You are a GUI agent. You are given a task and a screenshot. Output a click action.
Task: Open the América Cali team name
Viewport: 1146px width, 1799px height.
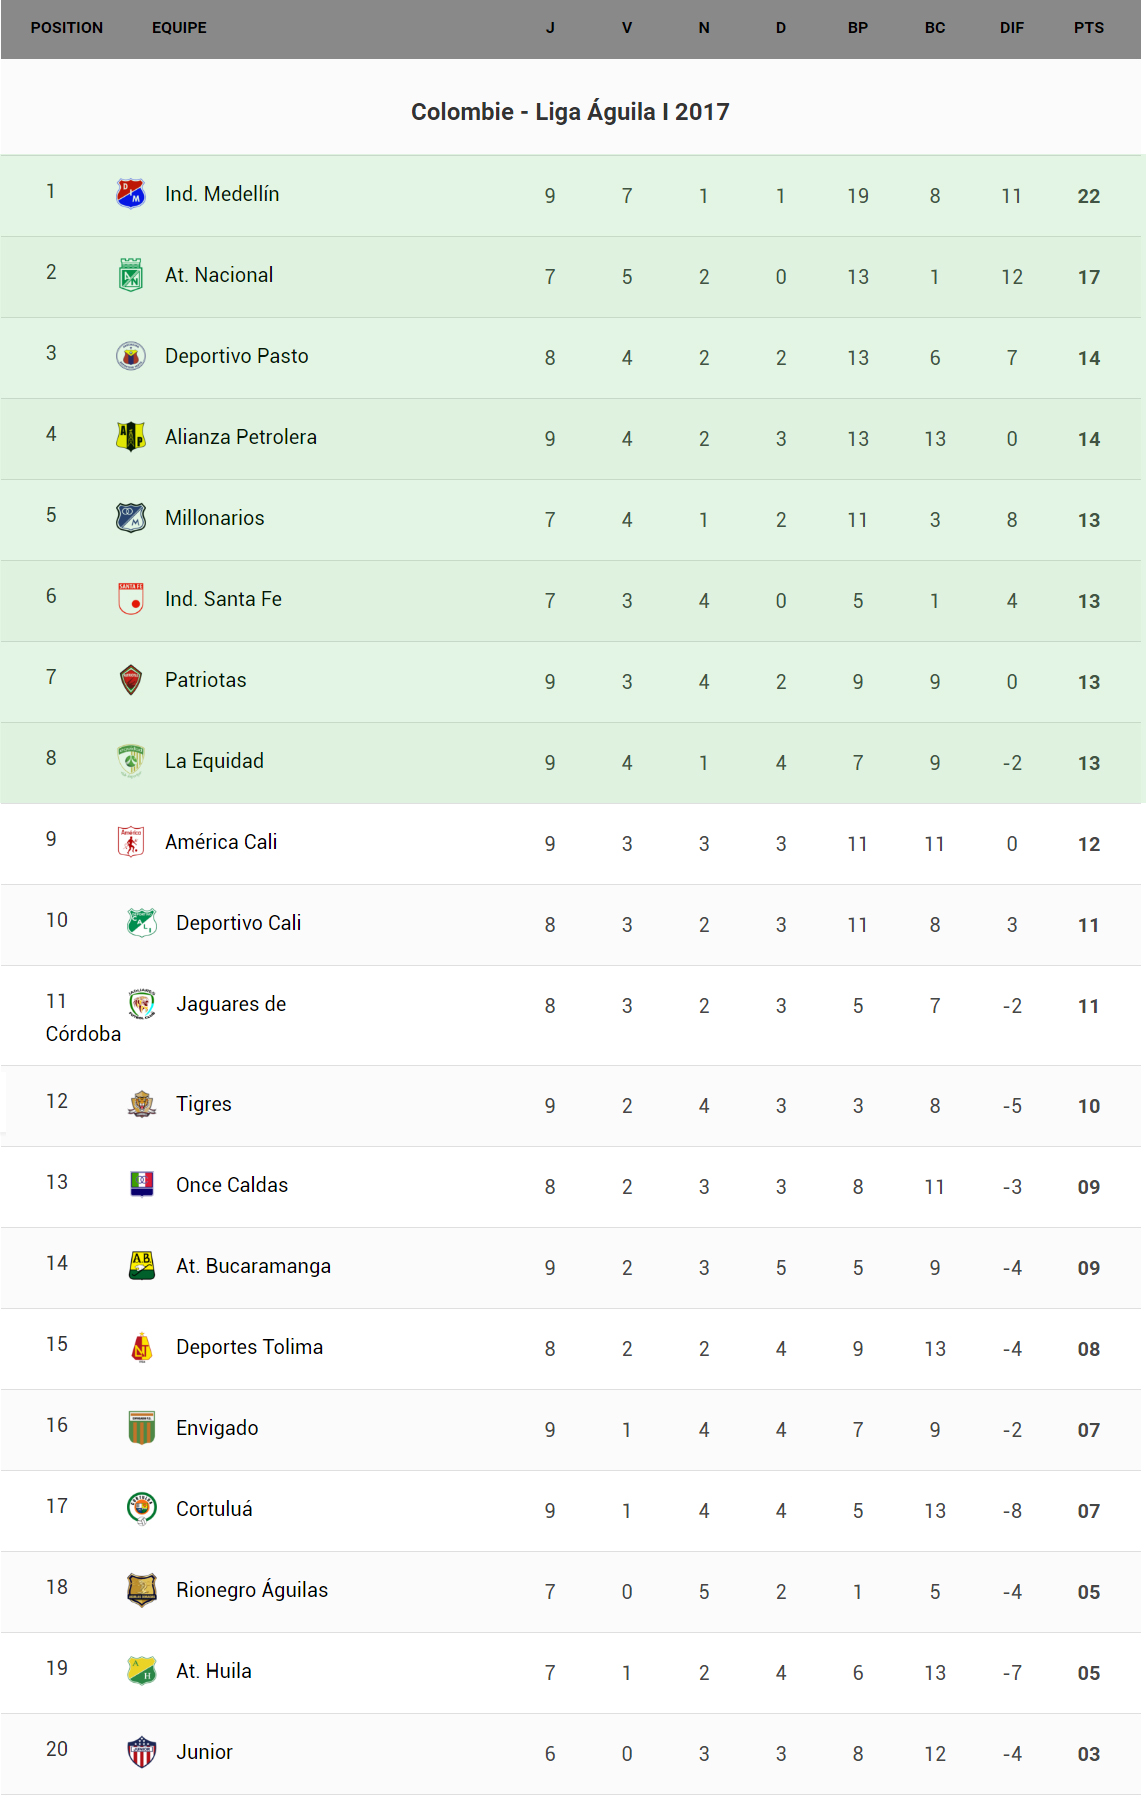(221, 842)
